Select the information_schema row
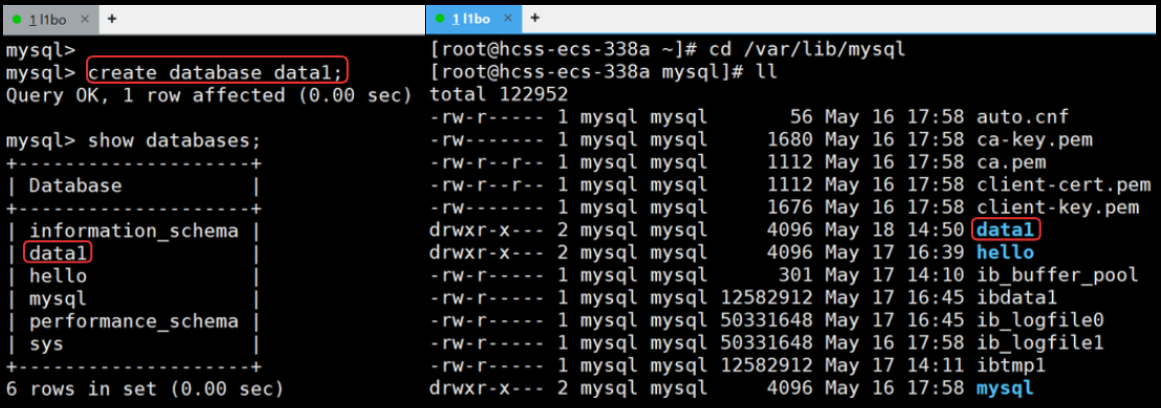1161x408 pixels. 134,231
